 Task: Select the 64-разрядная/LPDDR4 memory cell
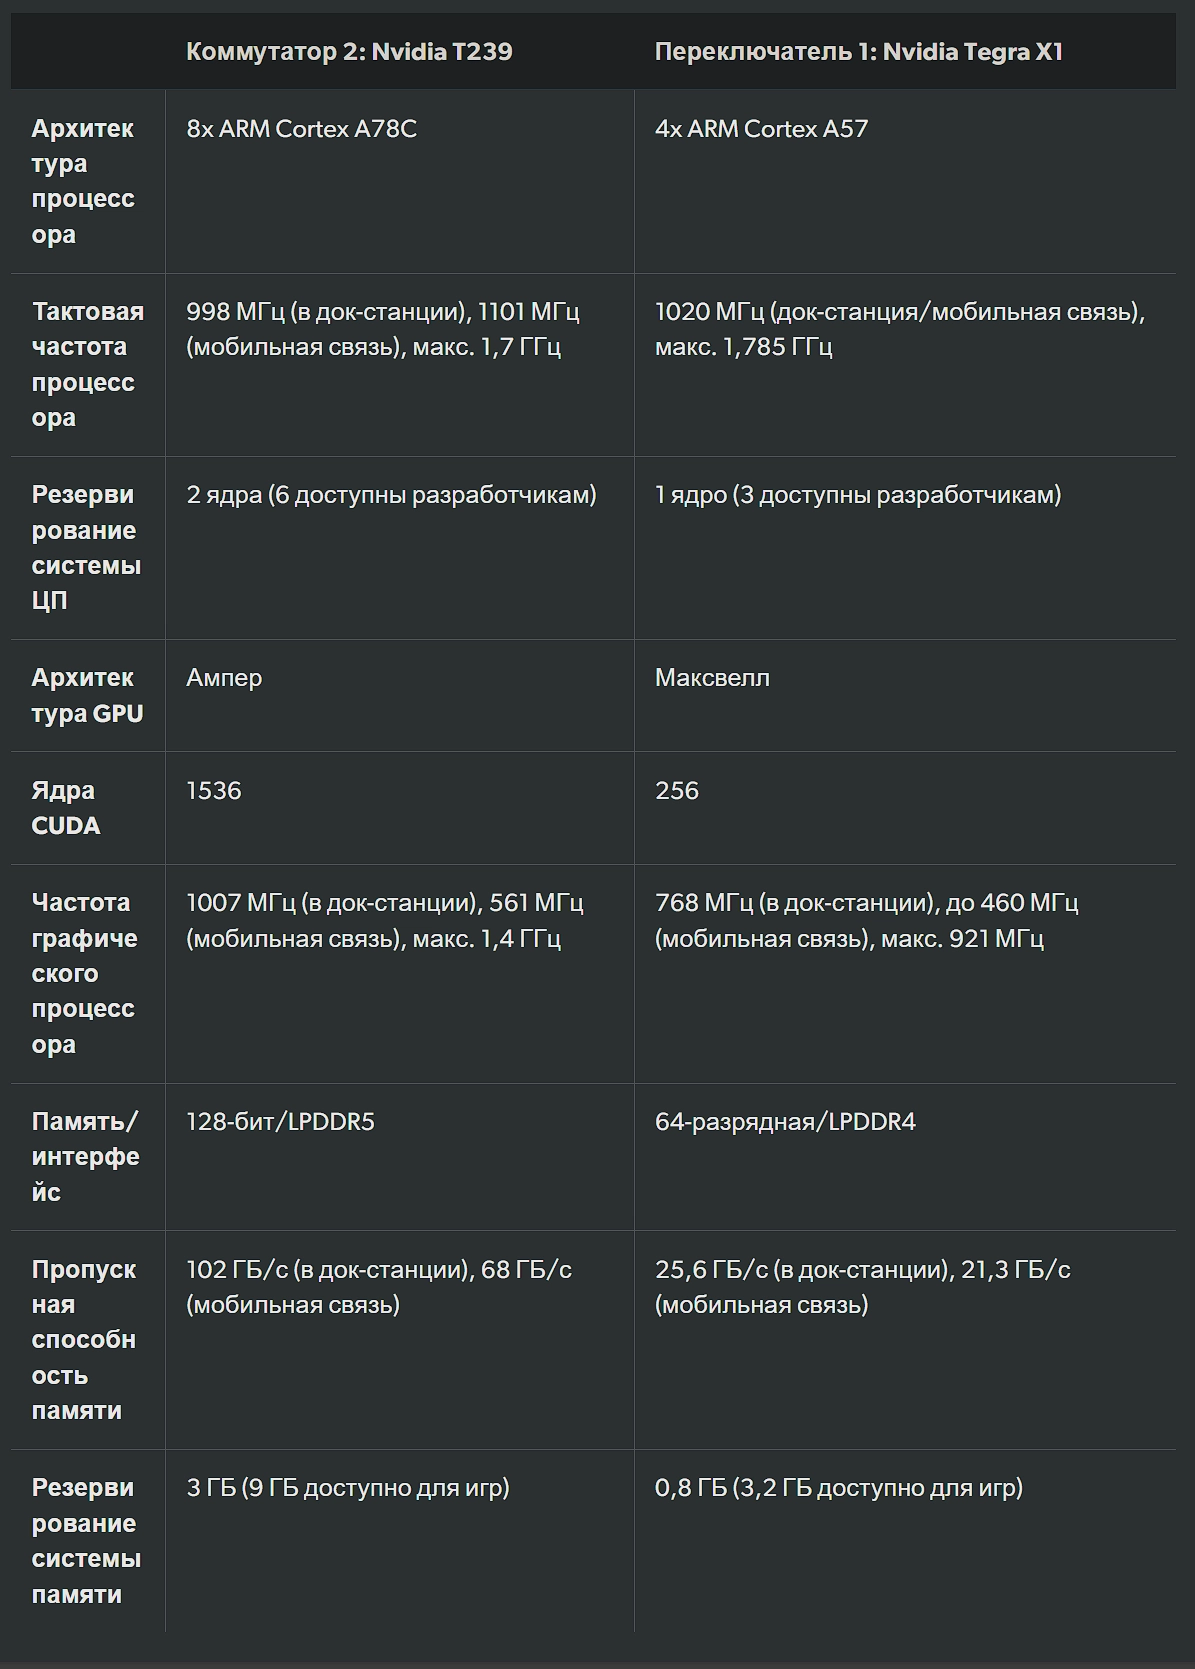click(x=785, y=1122)
